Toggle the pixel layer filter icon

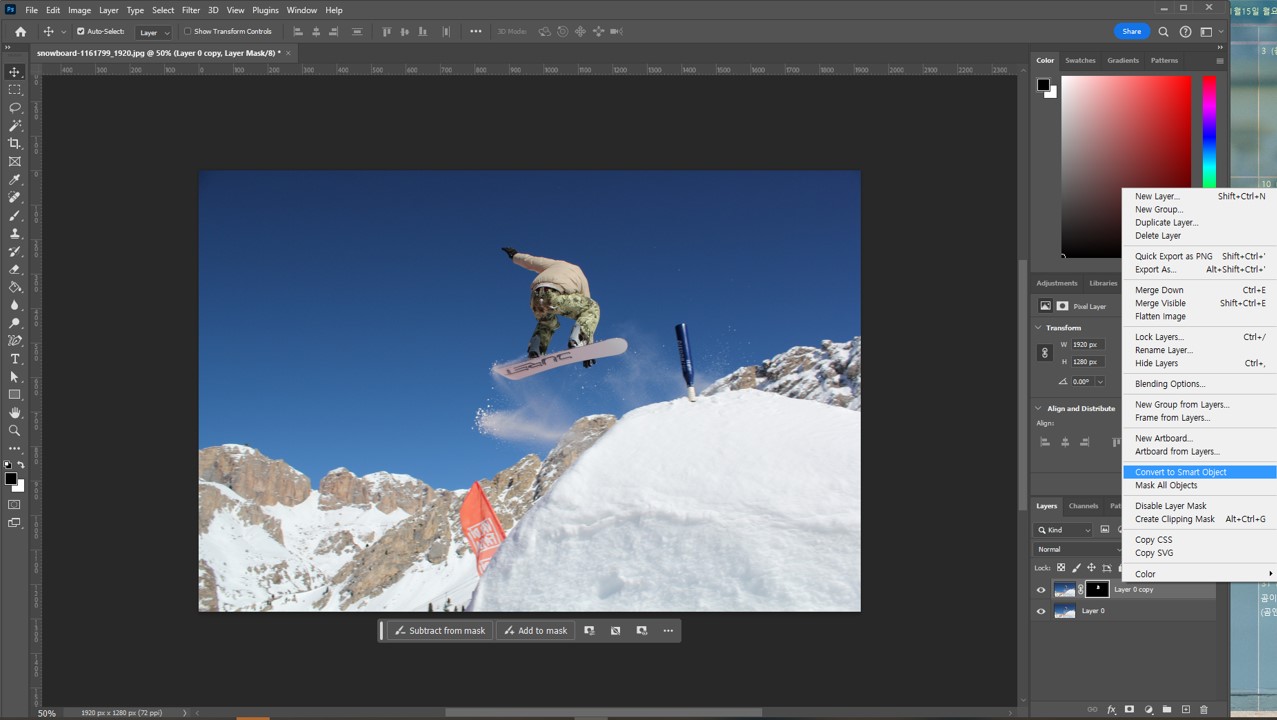click(x=1105, y=530)
